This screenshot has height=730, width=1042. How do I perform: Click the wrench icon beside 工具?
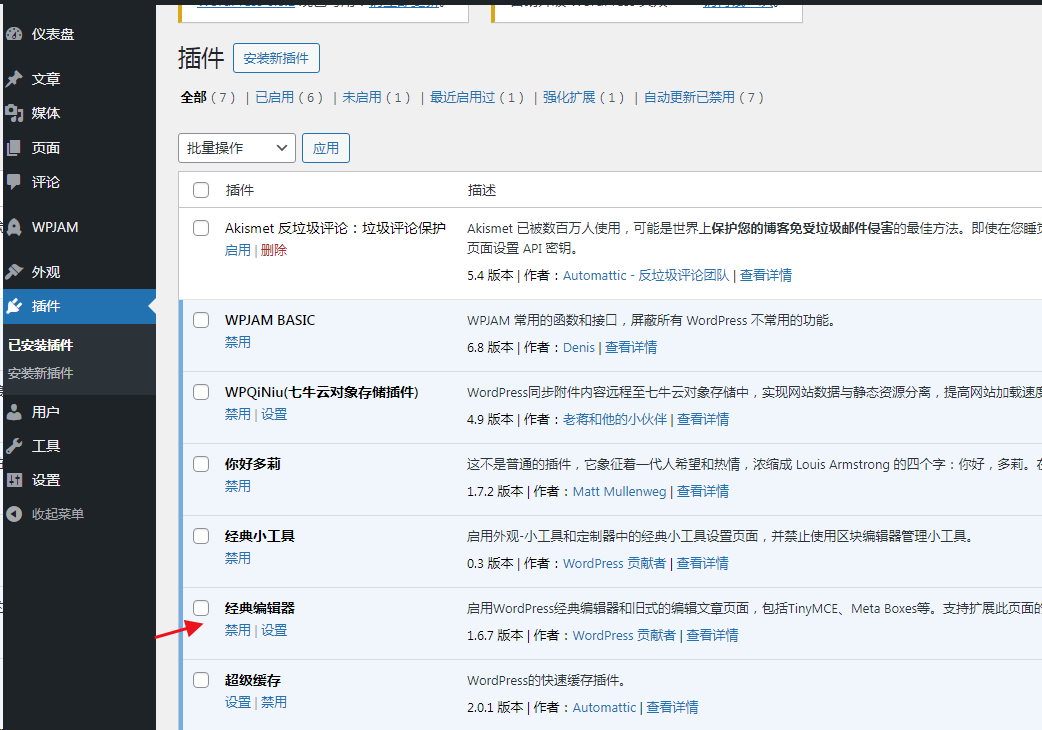click(14, 446)
